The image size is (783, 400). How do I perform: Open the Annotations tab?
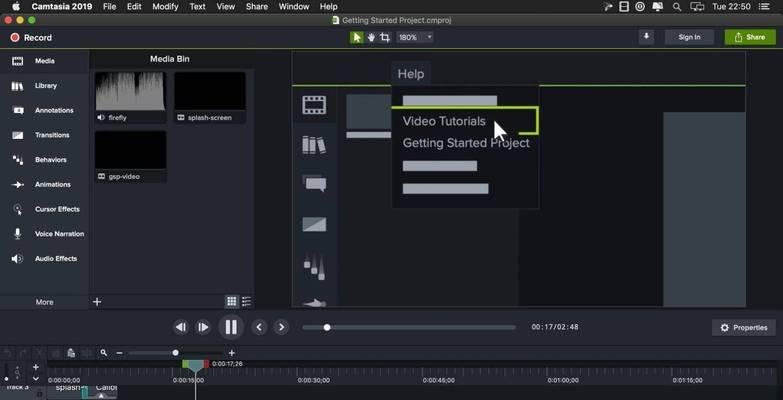44,110
